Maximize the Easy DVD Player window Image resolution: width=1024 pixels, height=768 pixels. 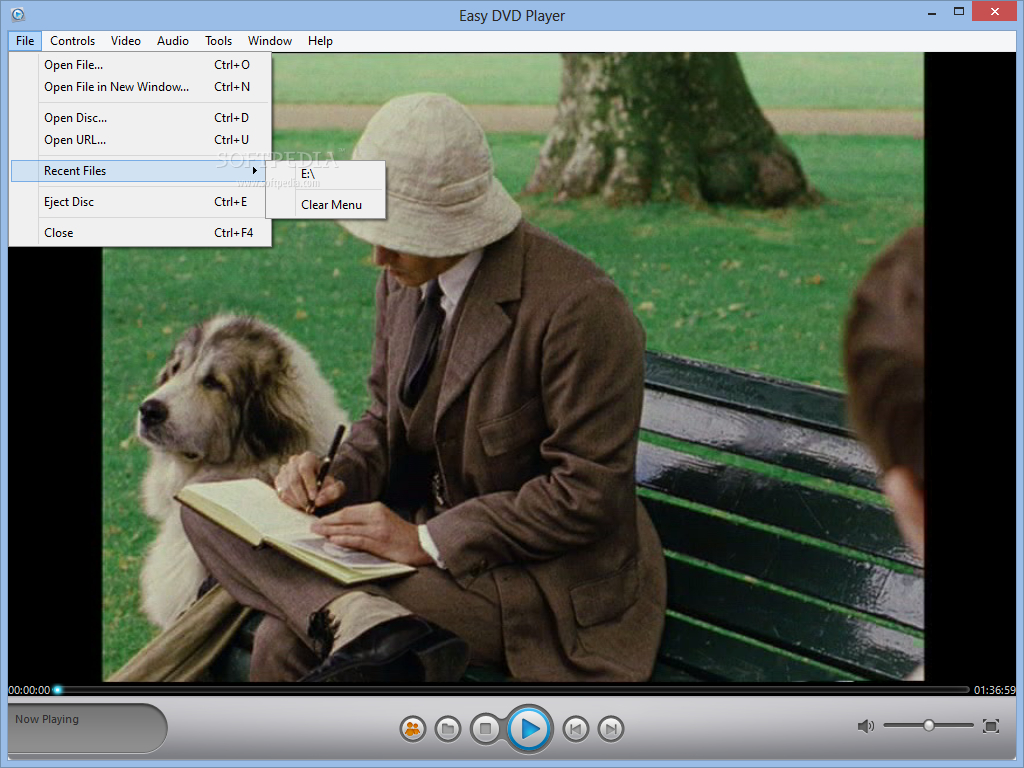tap(959, 12)
